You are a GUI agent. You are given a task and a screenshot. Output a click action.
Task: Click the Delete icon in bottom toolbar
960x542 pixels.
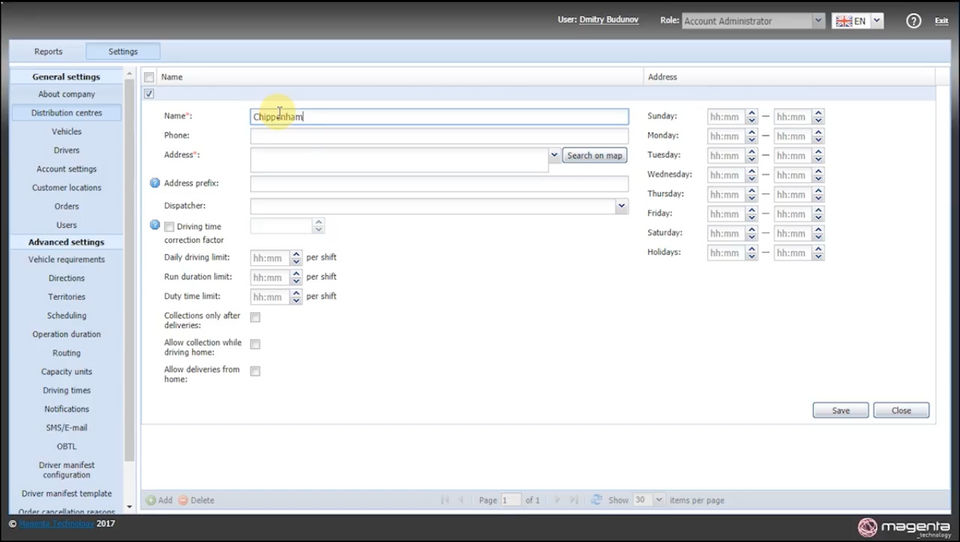[183, 500]
